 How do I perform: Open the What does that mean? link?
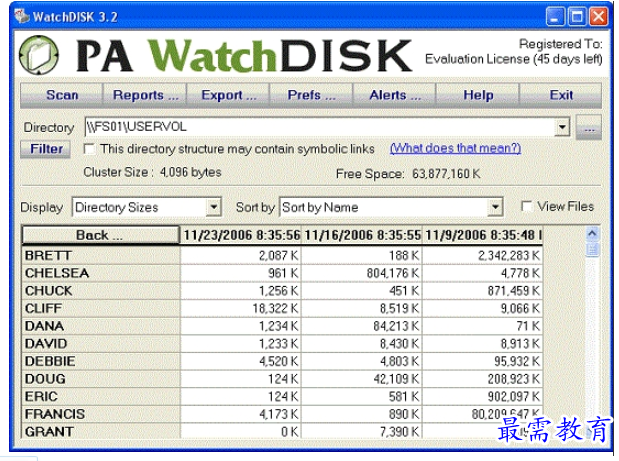(x=455, y=148)
